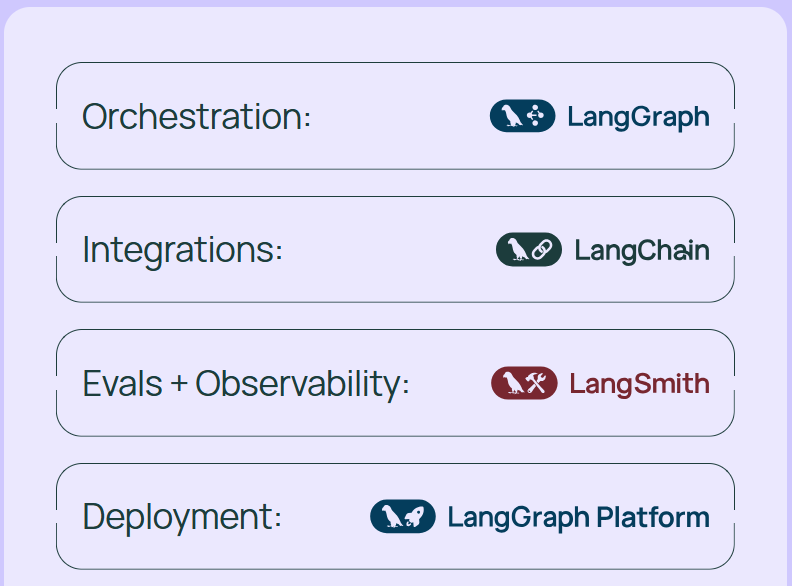Open the LangGraph product name link
Screen dimensions: 792x586
tap(638, 117)
